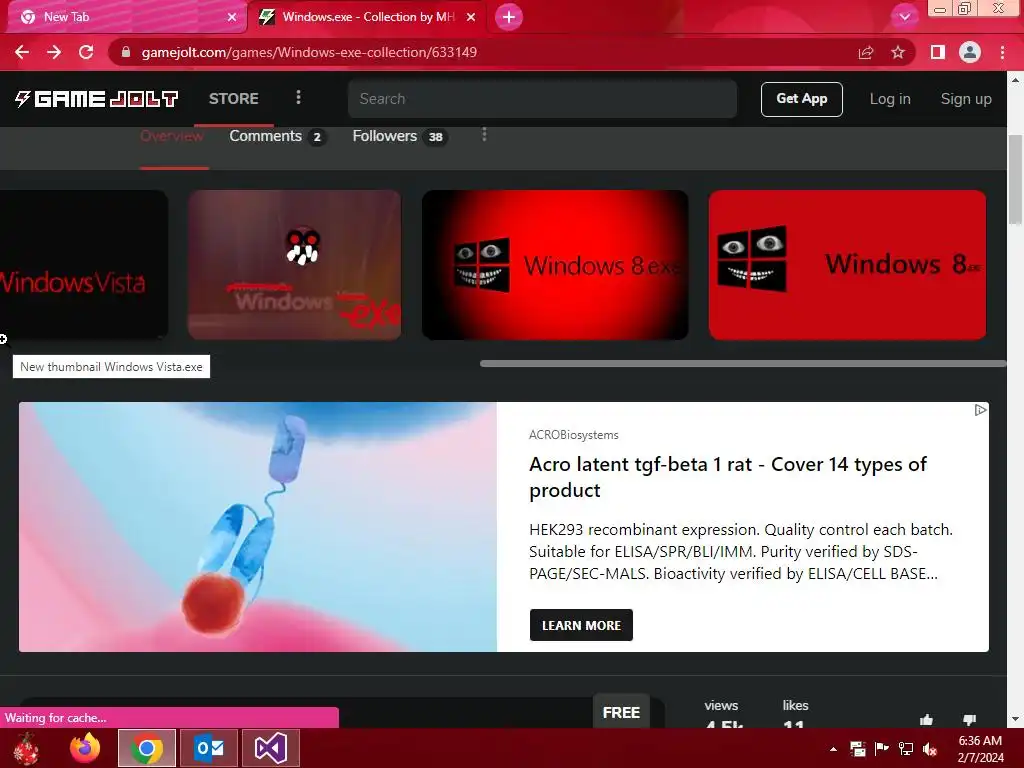Click the FREE price badge
This screenshot has width=1024, height=768.
tap(621, 712)
